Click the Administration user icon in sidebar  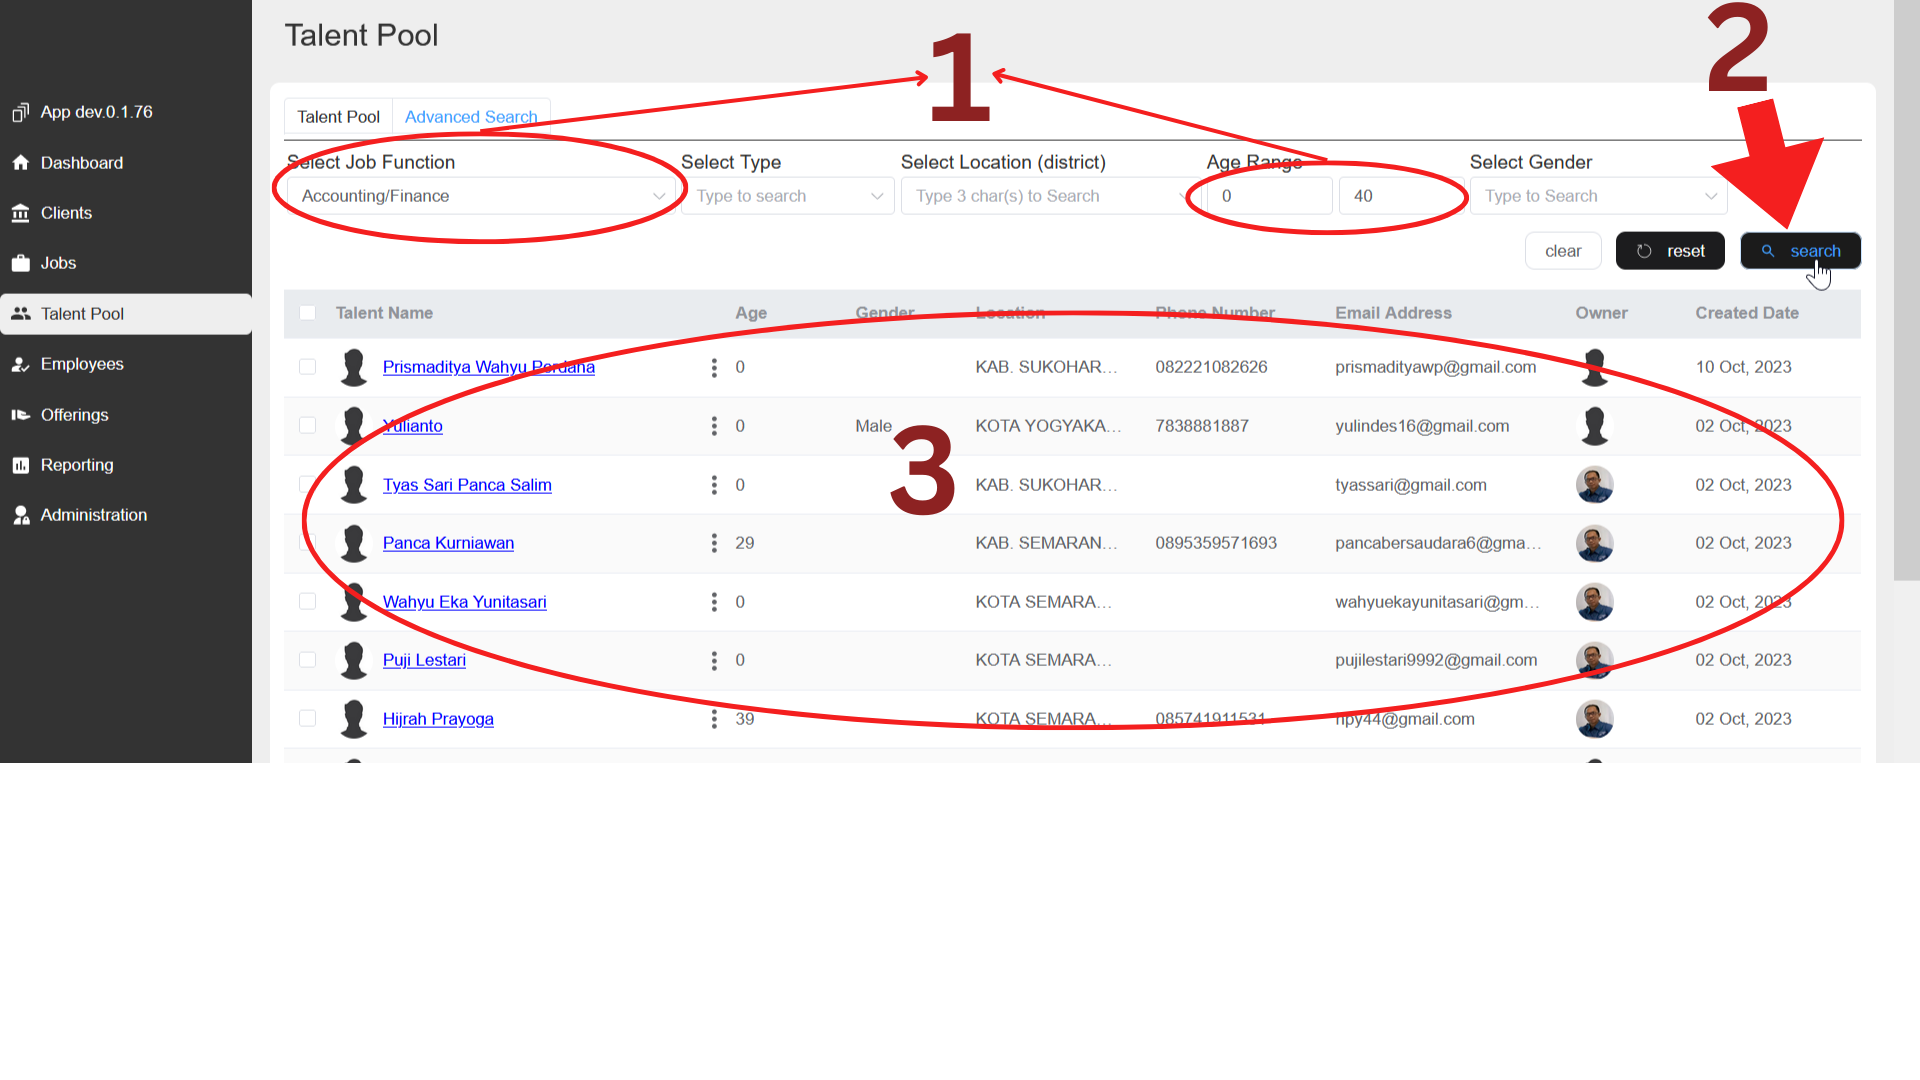20,515
